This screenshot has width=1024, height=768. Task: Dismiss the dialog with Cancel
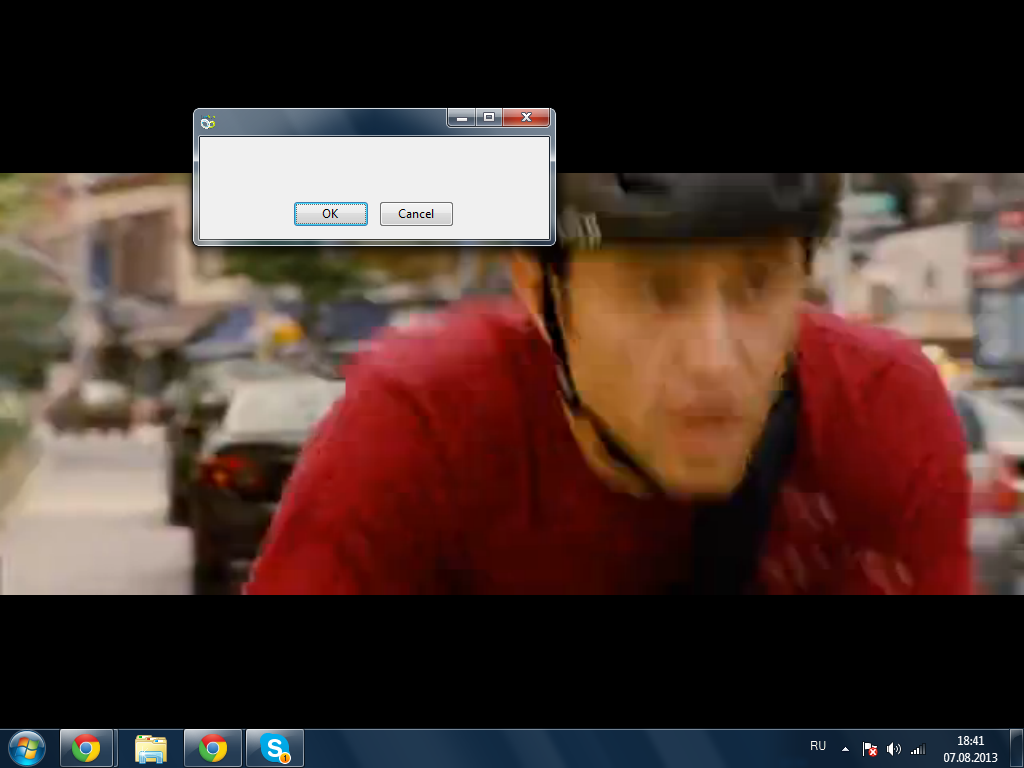[x=416, y=214]
